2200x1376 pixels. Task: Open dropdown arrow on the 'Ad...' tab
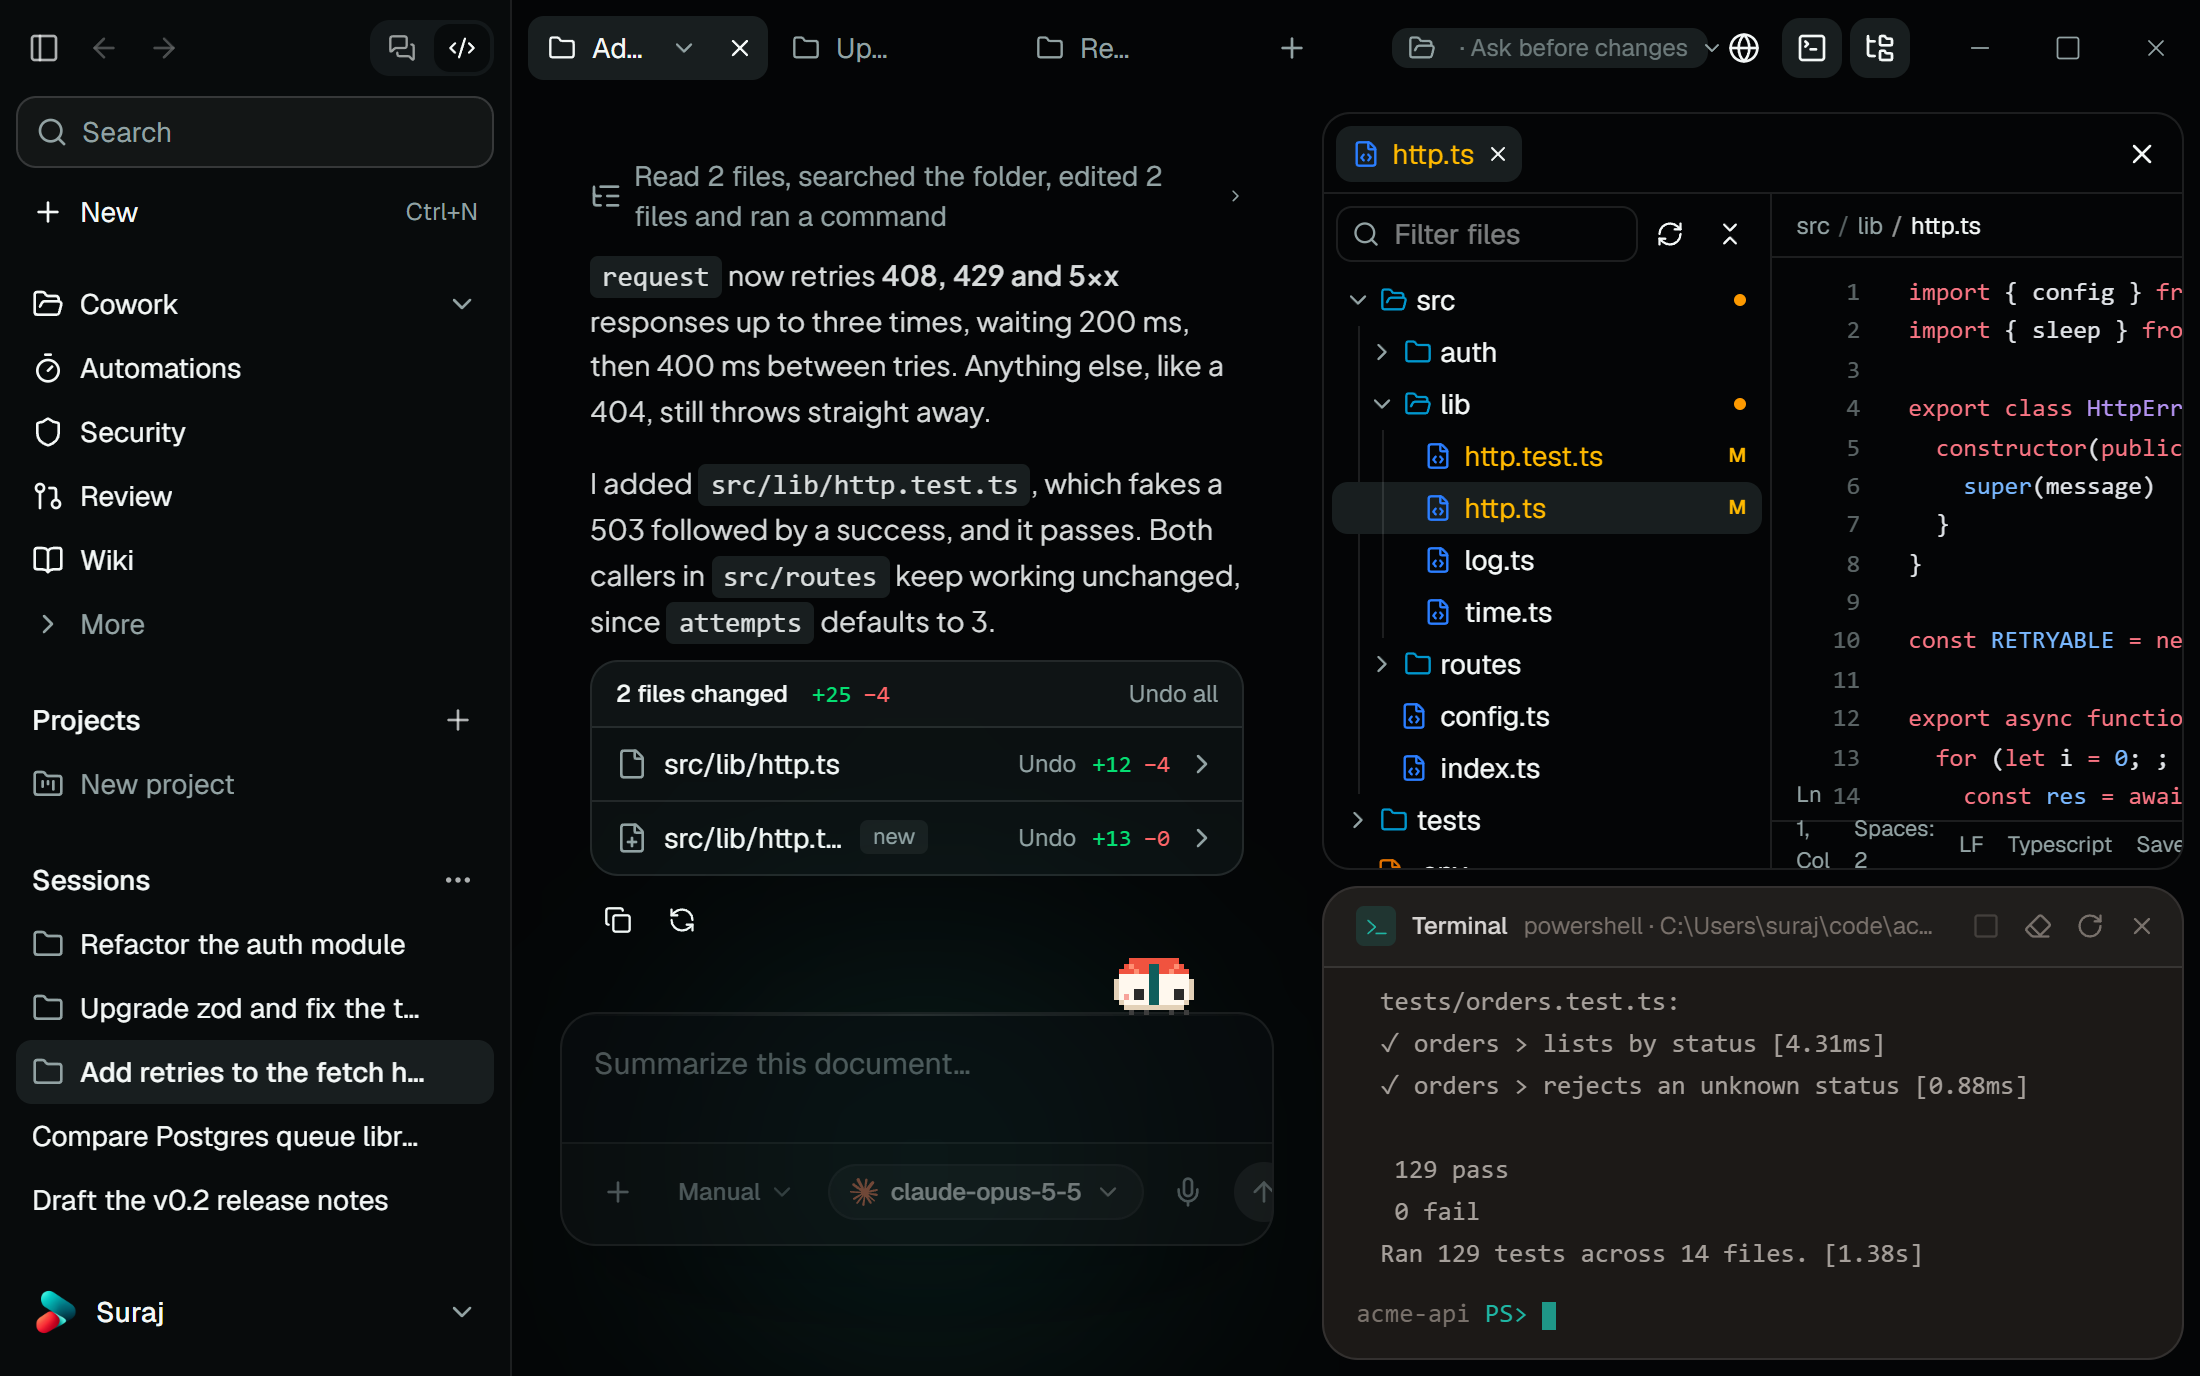[684, 48]
